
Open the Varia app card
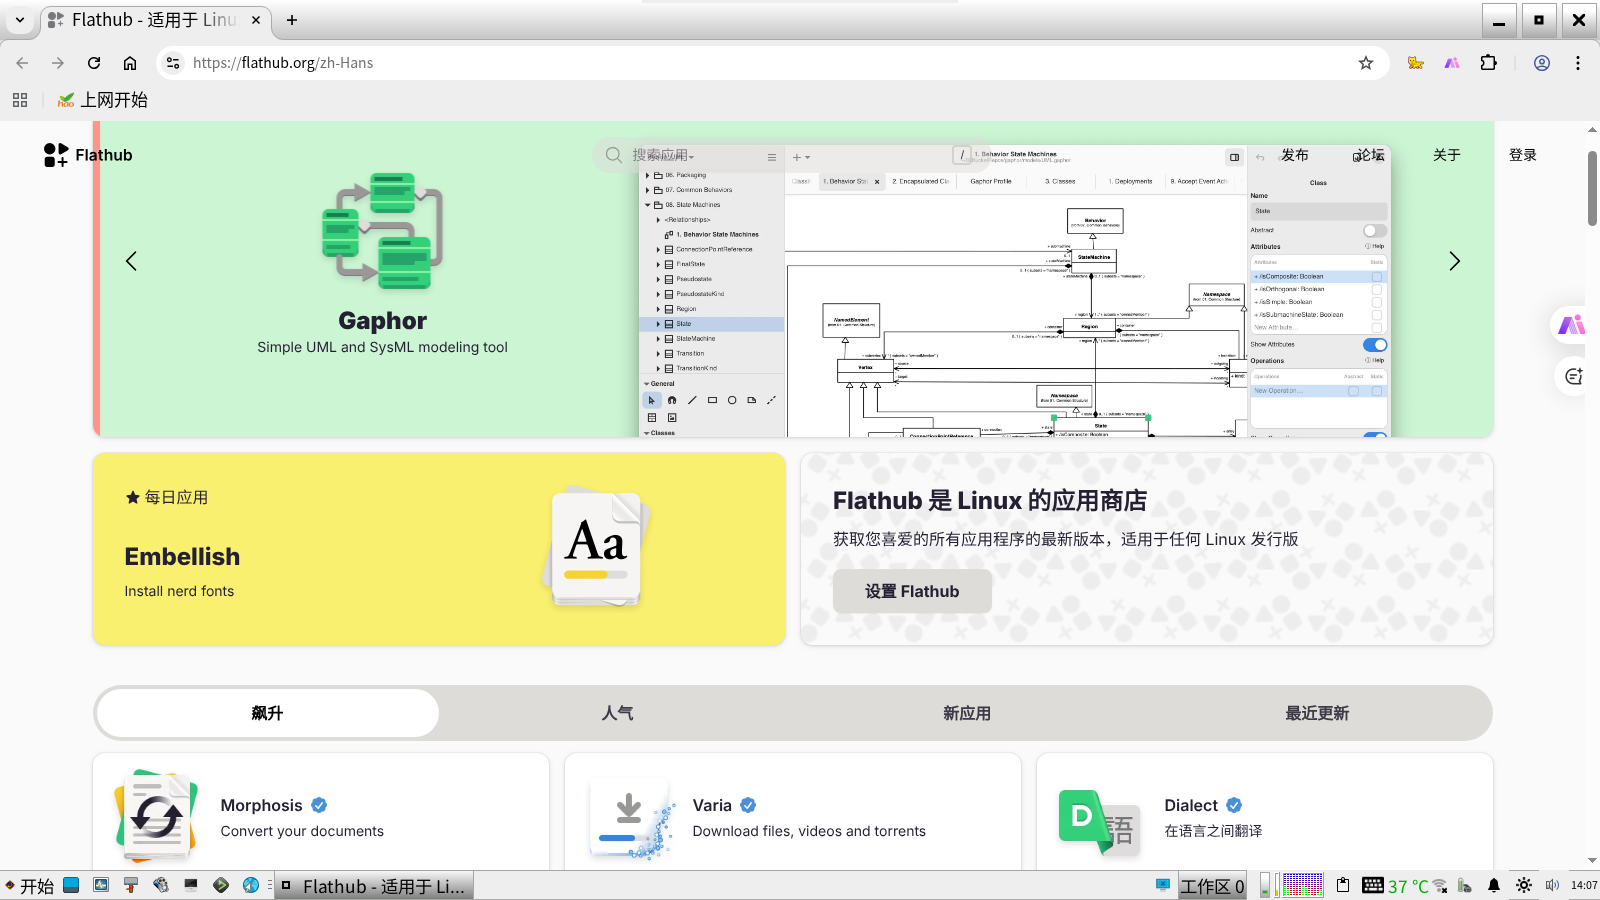793,812
